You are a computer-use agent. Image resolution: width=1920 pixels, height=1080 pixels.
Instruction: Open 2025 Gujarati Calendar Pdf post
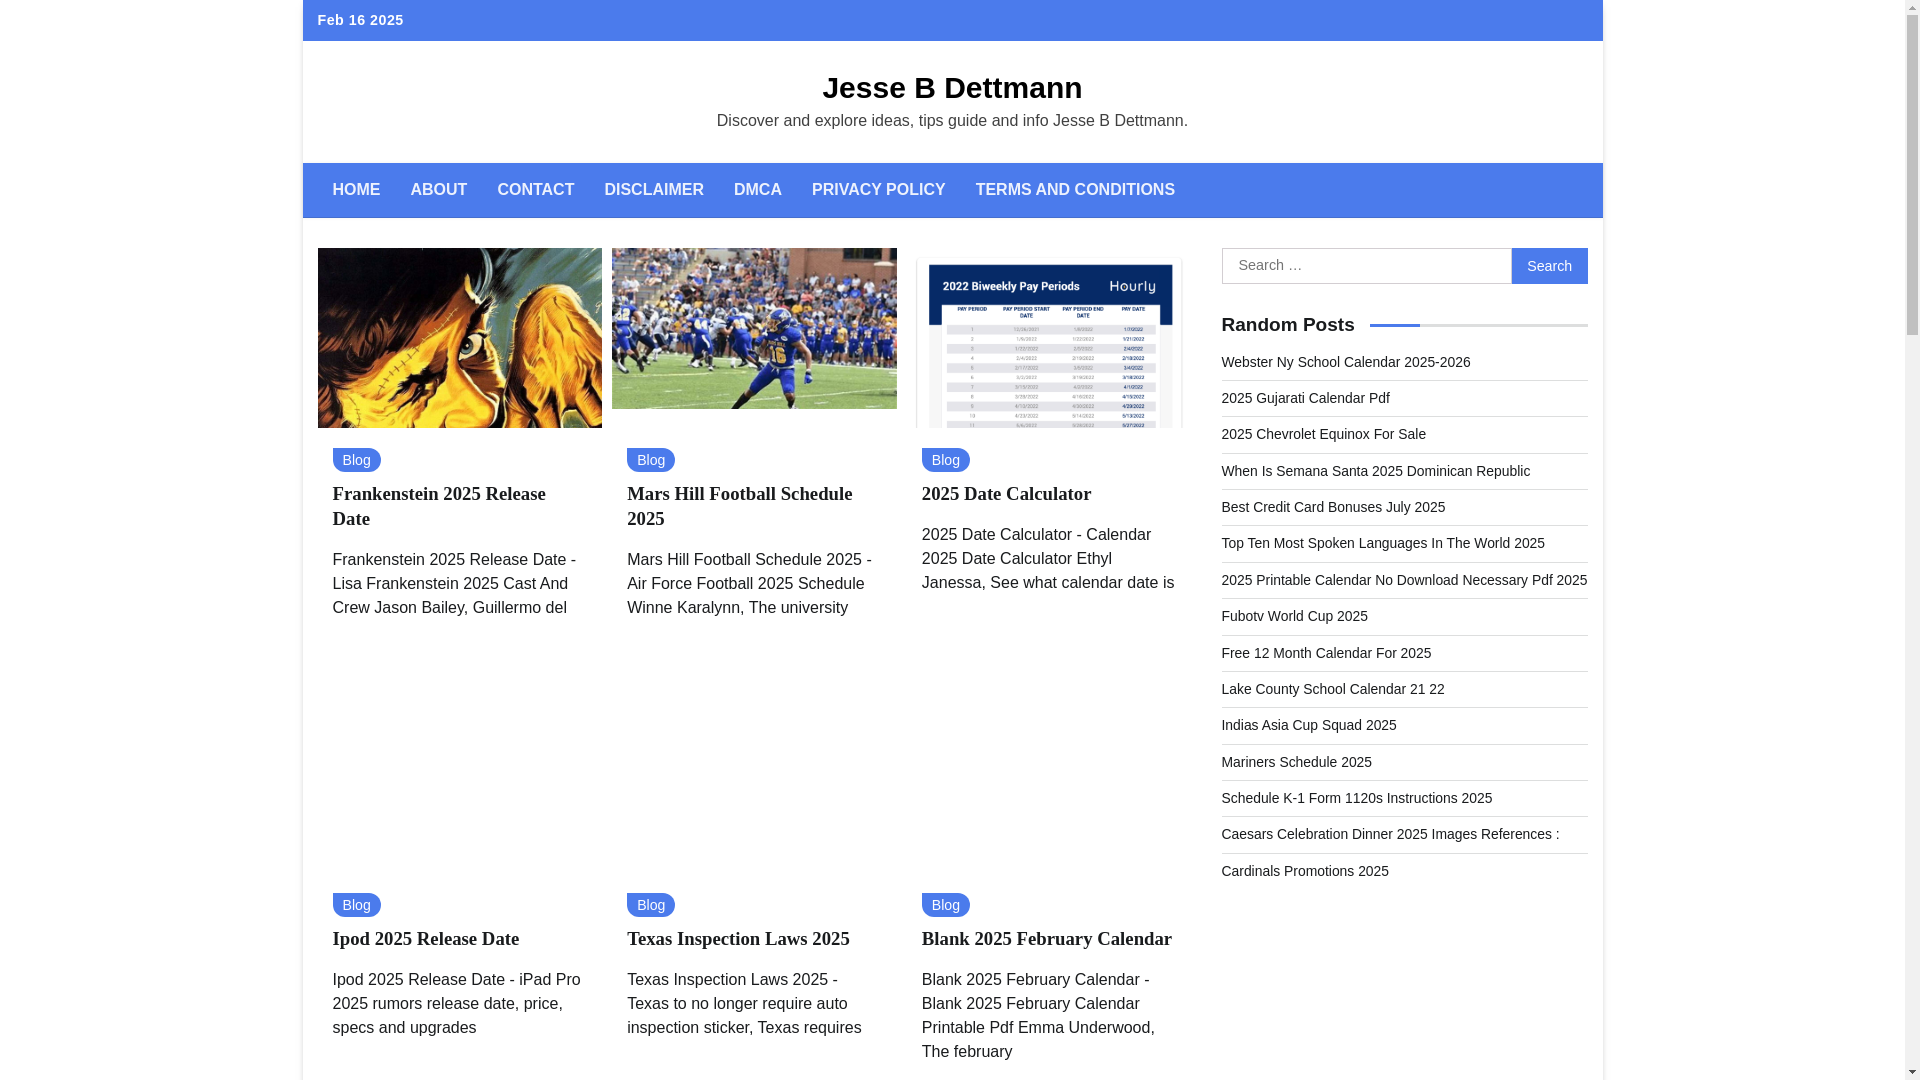[x=1306, y=398]
